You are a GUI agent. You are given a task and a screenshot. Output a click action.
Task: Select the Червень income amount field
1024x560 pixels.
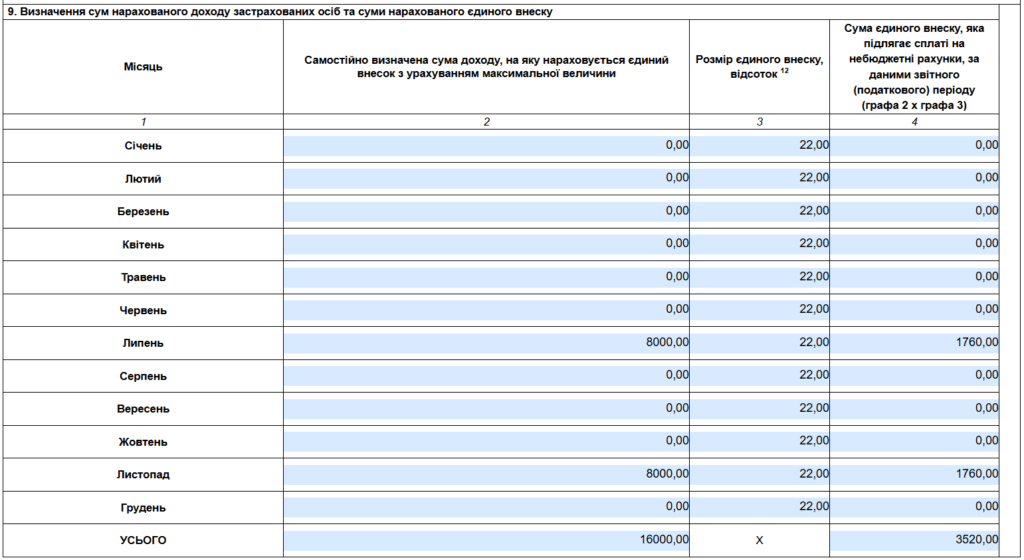tap(486, 310)
